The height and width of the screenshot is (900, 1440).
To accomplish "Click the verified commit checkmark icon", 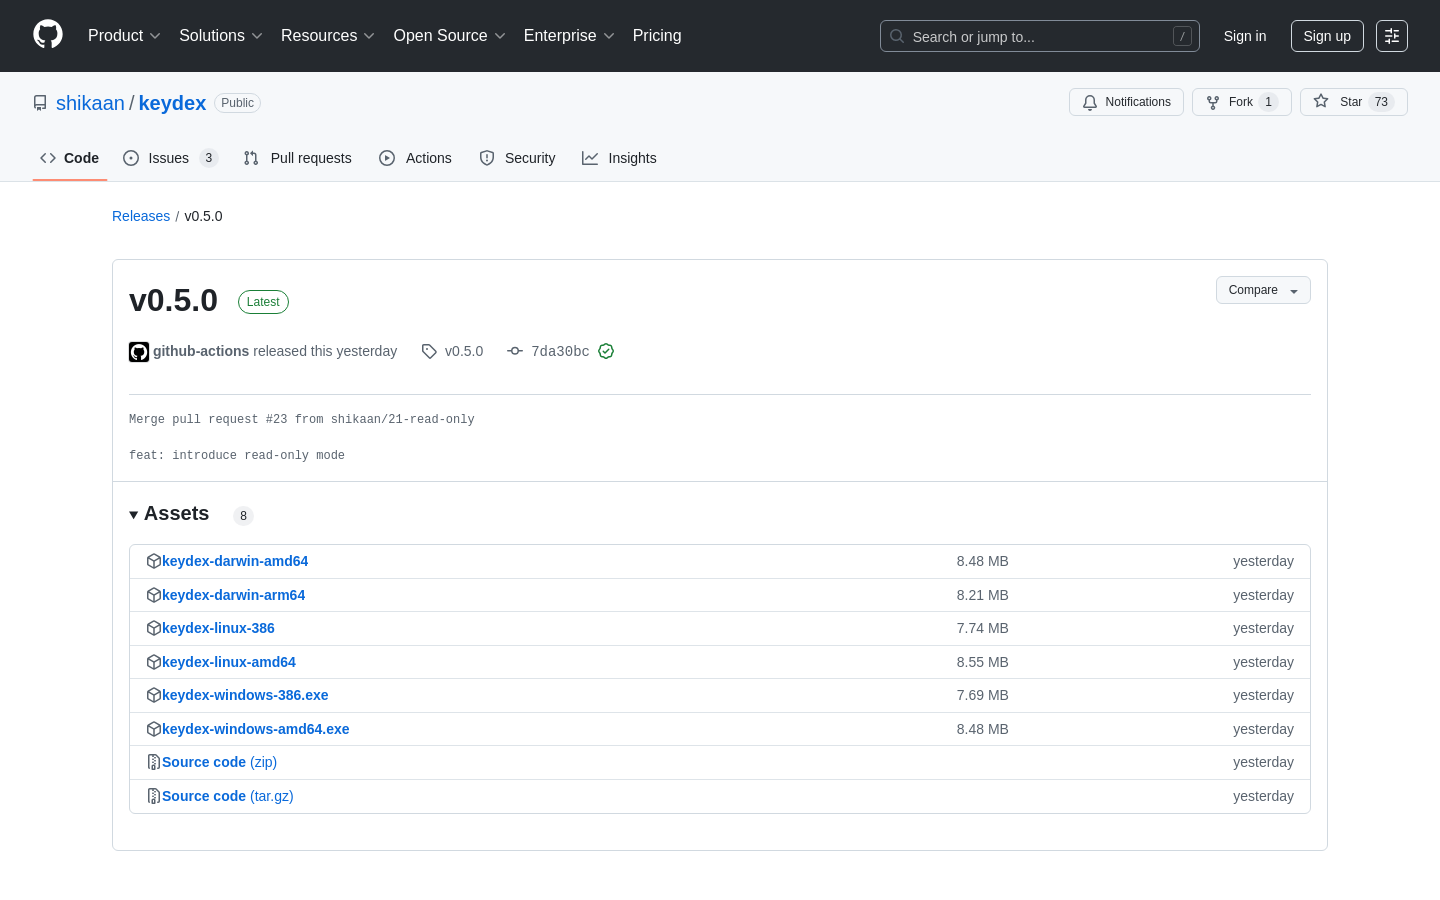I will point(606,351).
